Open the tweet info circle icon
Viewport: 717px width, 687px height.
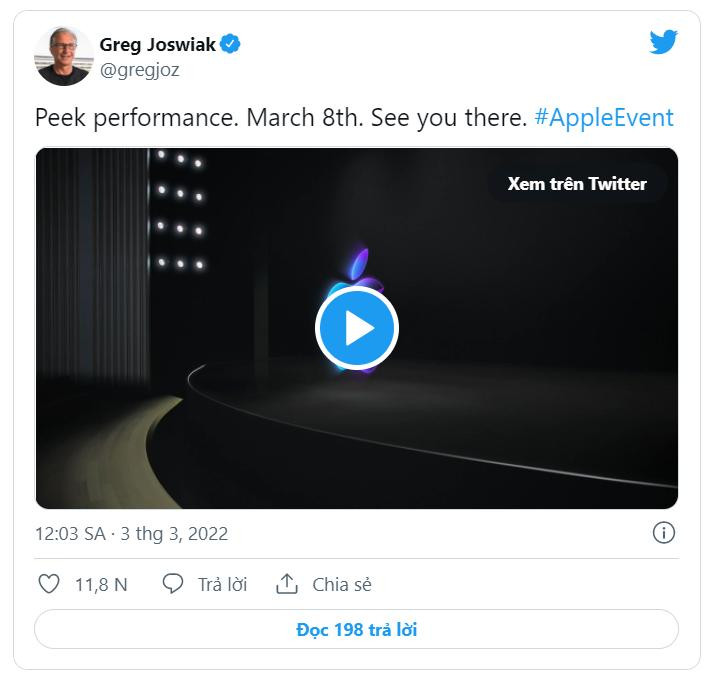pyautogui.click(x=663, y=532)
